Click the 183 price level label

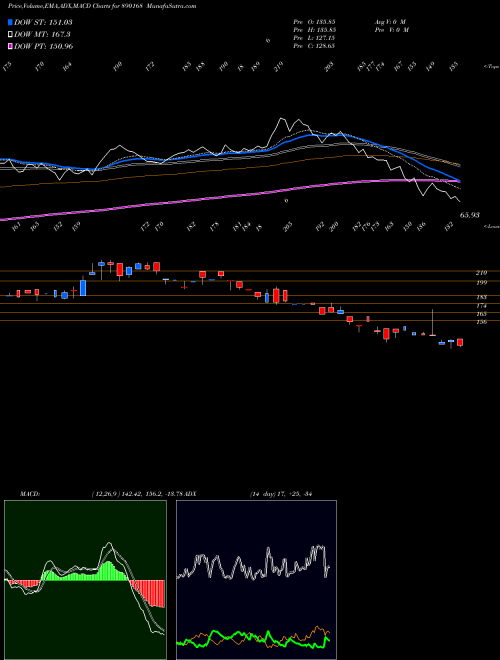click(482, 297)
